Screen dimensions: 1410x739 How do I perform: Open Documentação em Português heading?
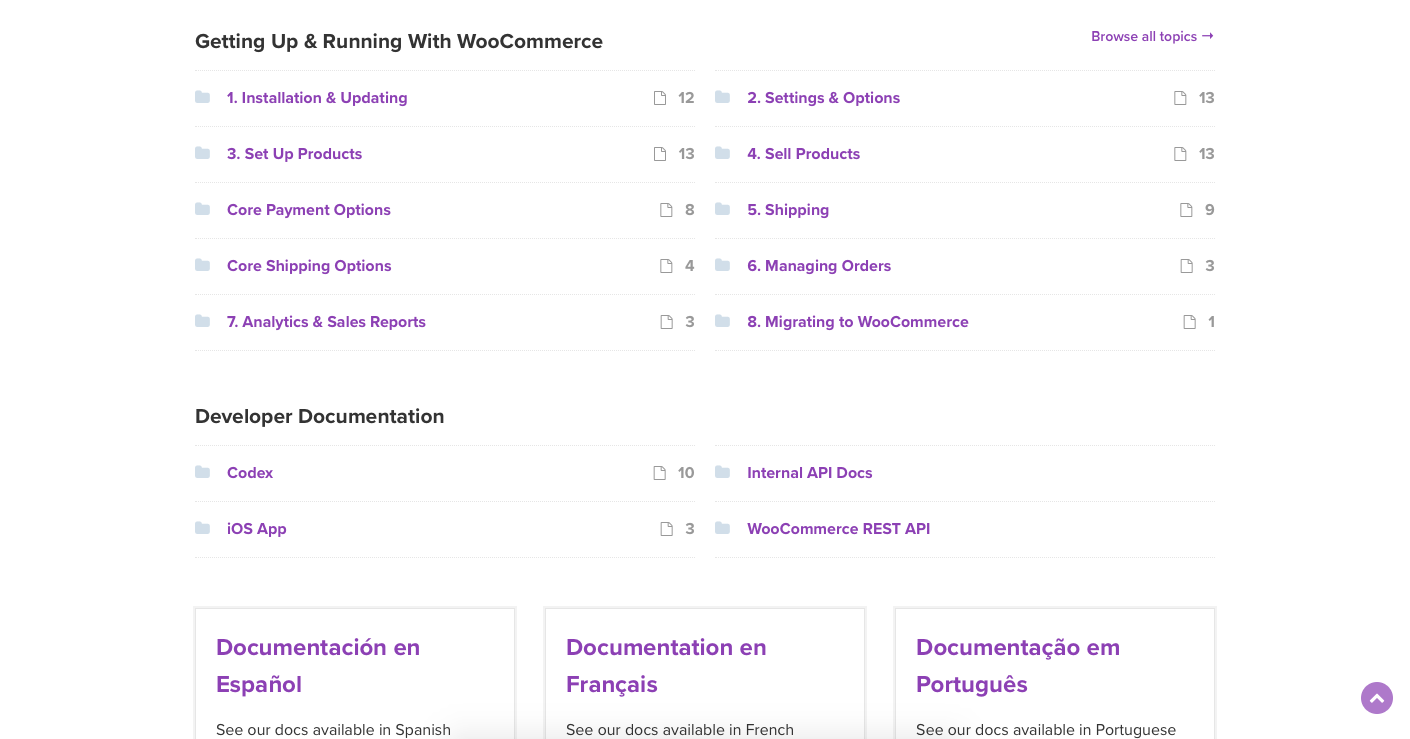pyautogui.click(x=1017, y=665)
